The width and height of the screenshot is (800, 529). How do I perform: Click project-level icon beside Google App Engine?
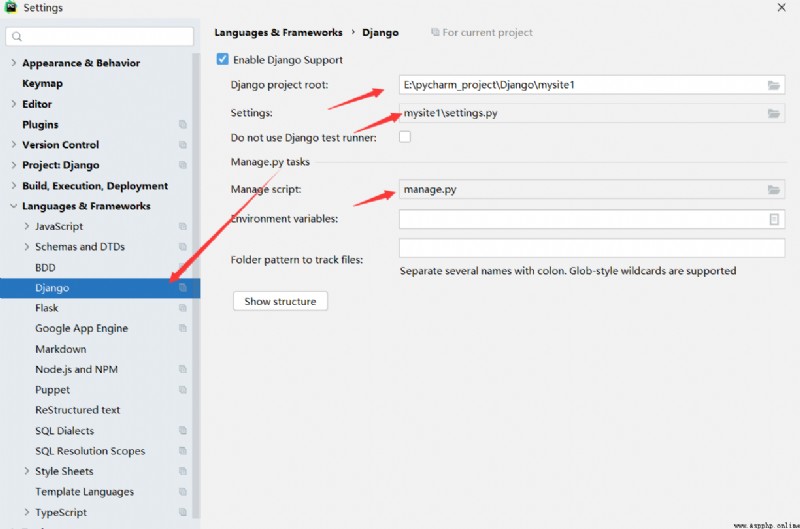(x=183, y=329)
